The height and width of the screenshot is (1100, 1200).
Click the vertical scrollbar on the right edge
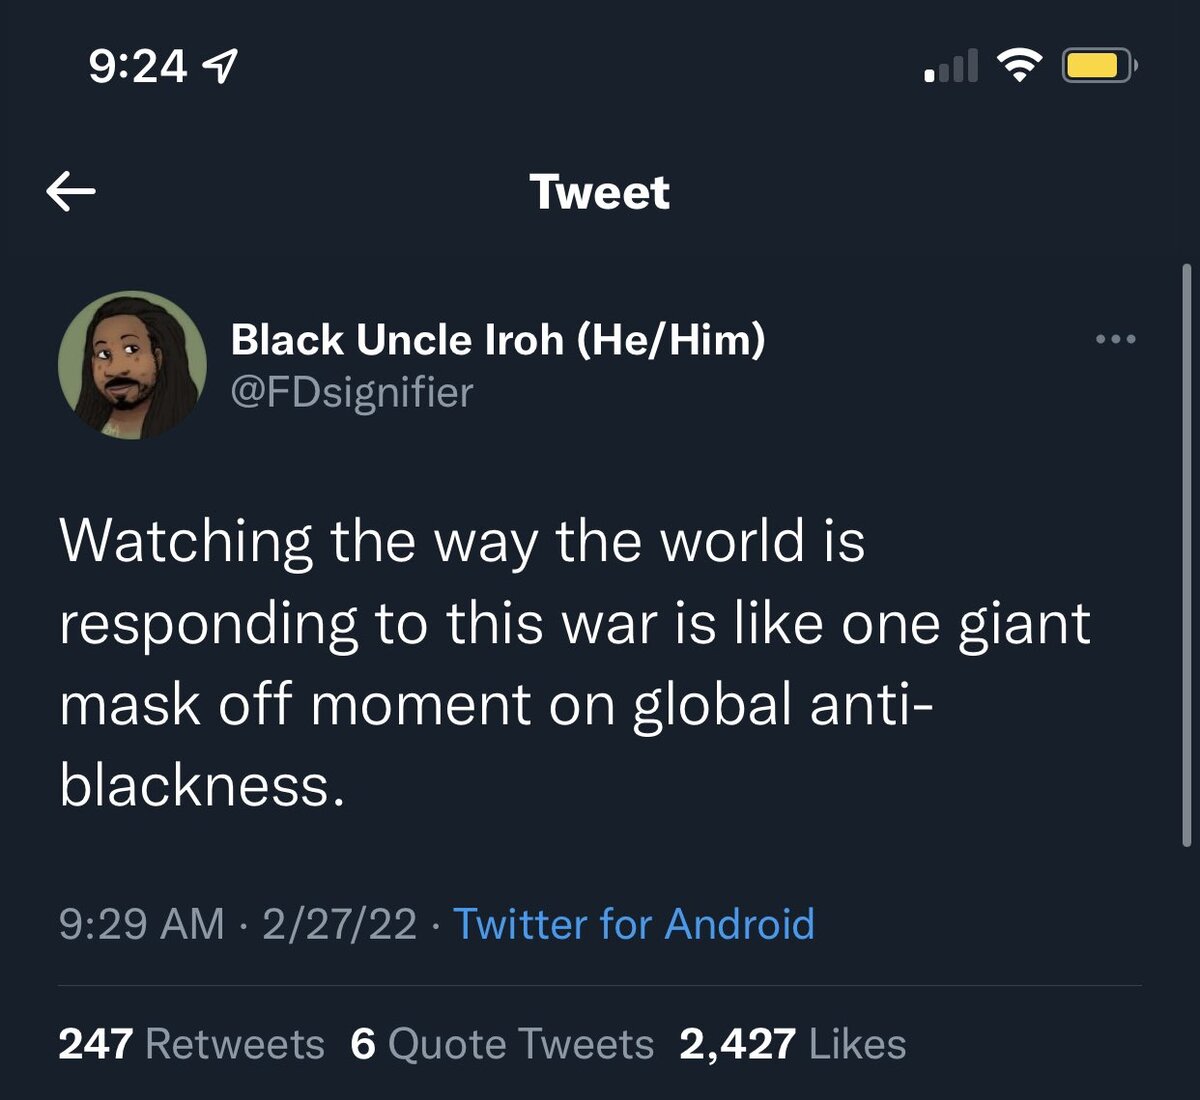pos(1186,555)
